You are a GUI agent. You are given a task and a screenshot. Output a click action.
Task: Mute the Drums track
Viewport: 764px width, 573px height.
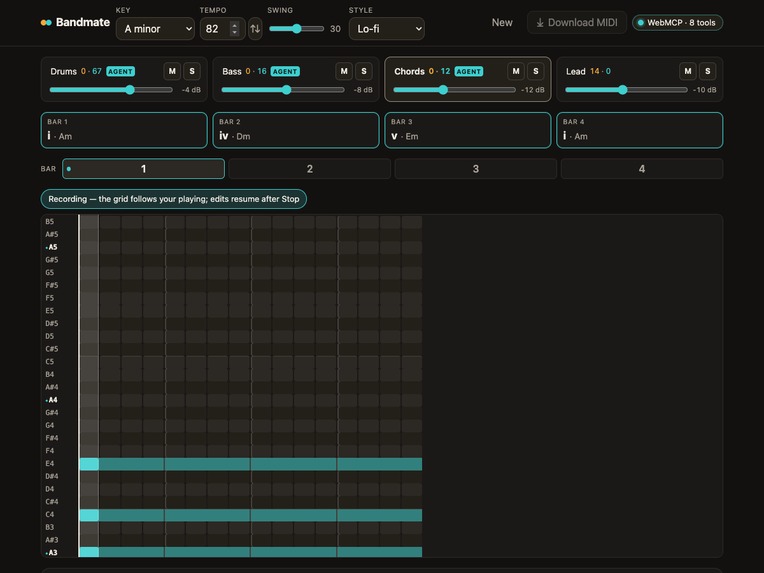[x=172, y=71]
